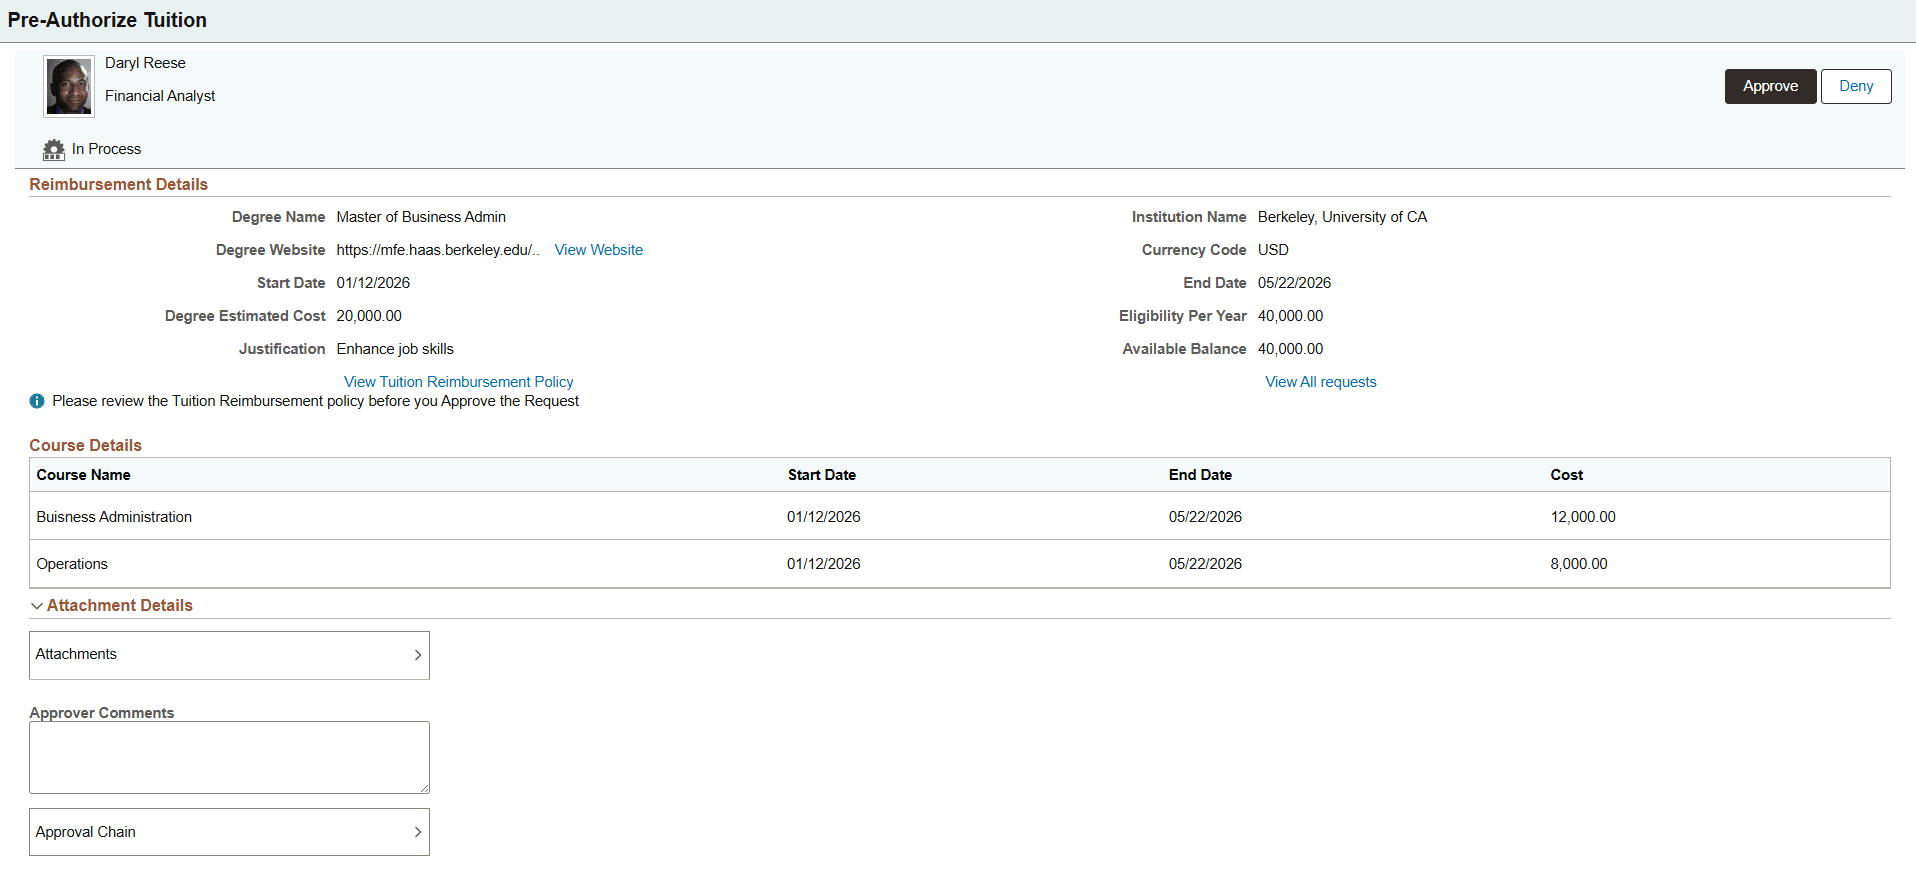Viewport: 1916px width, 882px height.
Task: Click the Operations row end date 05/22/2026
Action: pos(1205,564)
